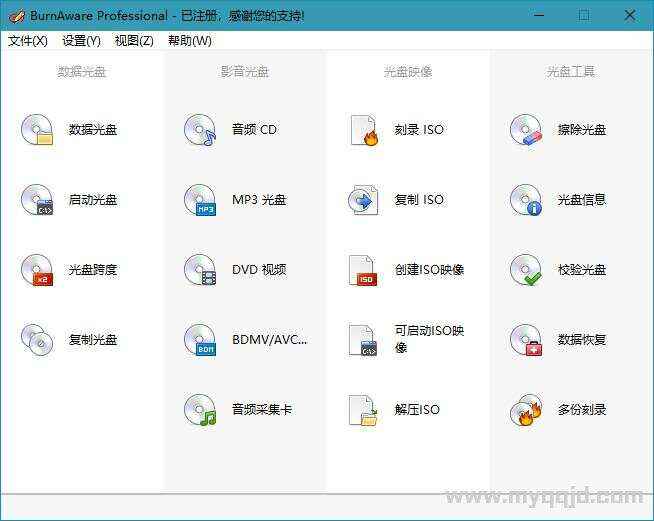Choose the 数据恢复 label
This screenshot has width=654, height=521.
tap(582, 340)
